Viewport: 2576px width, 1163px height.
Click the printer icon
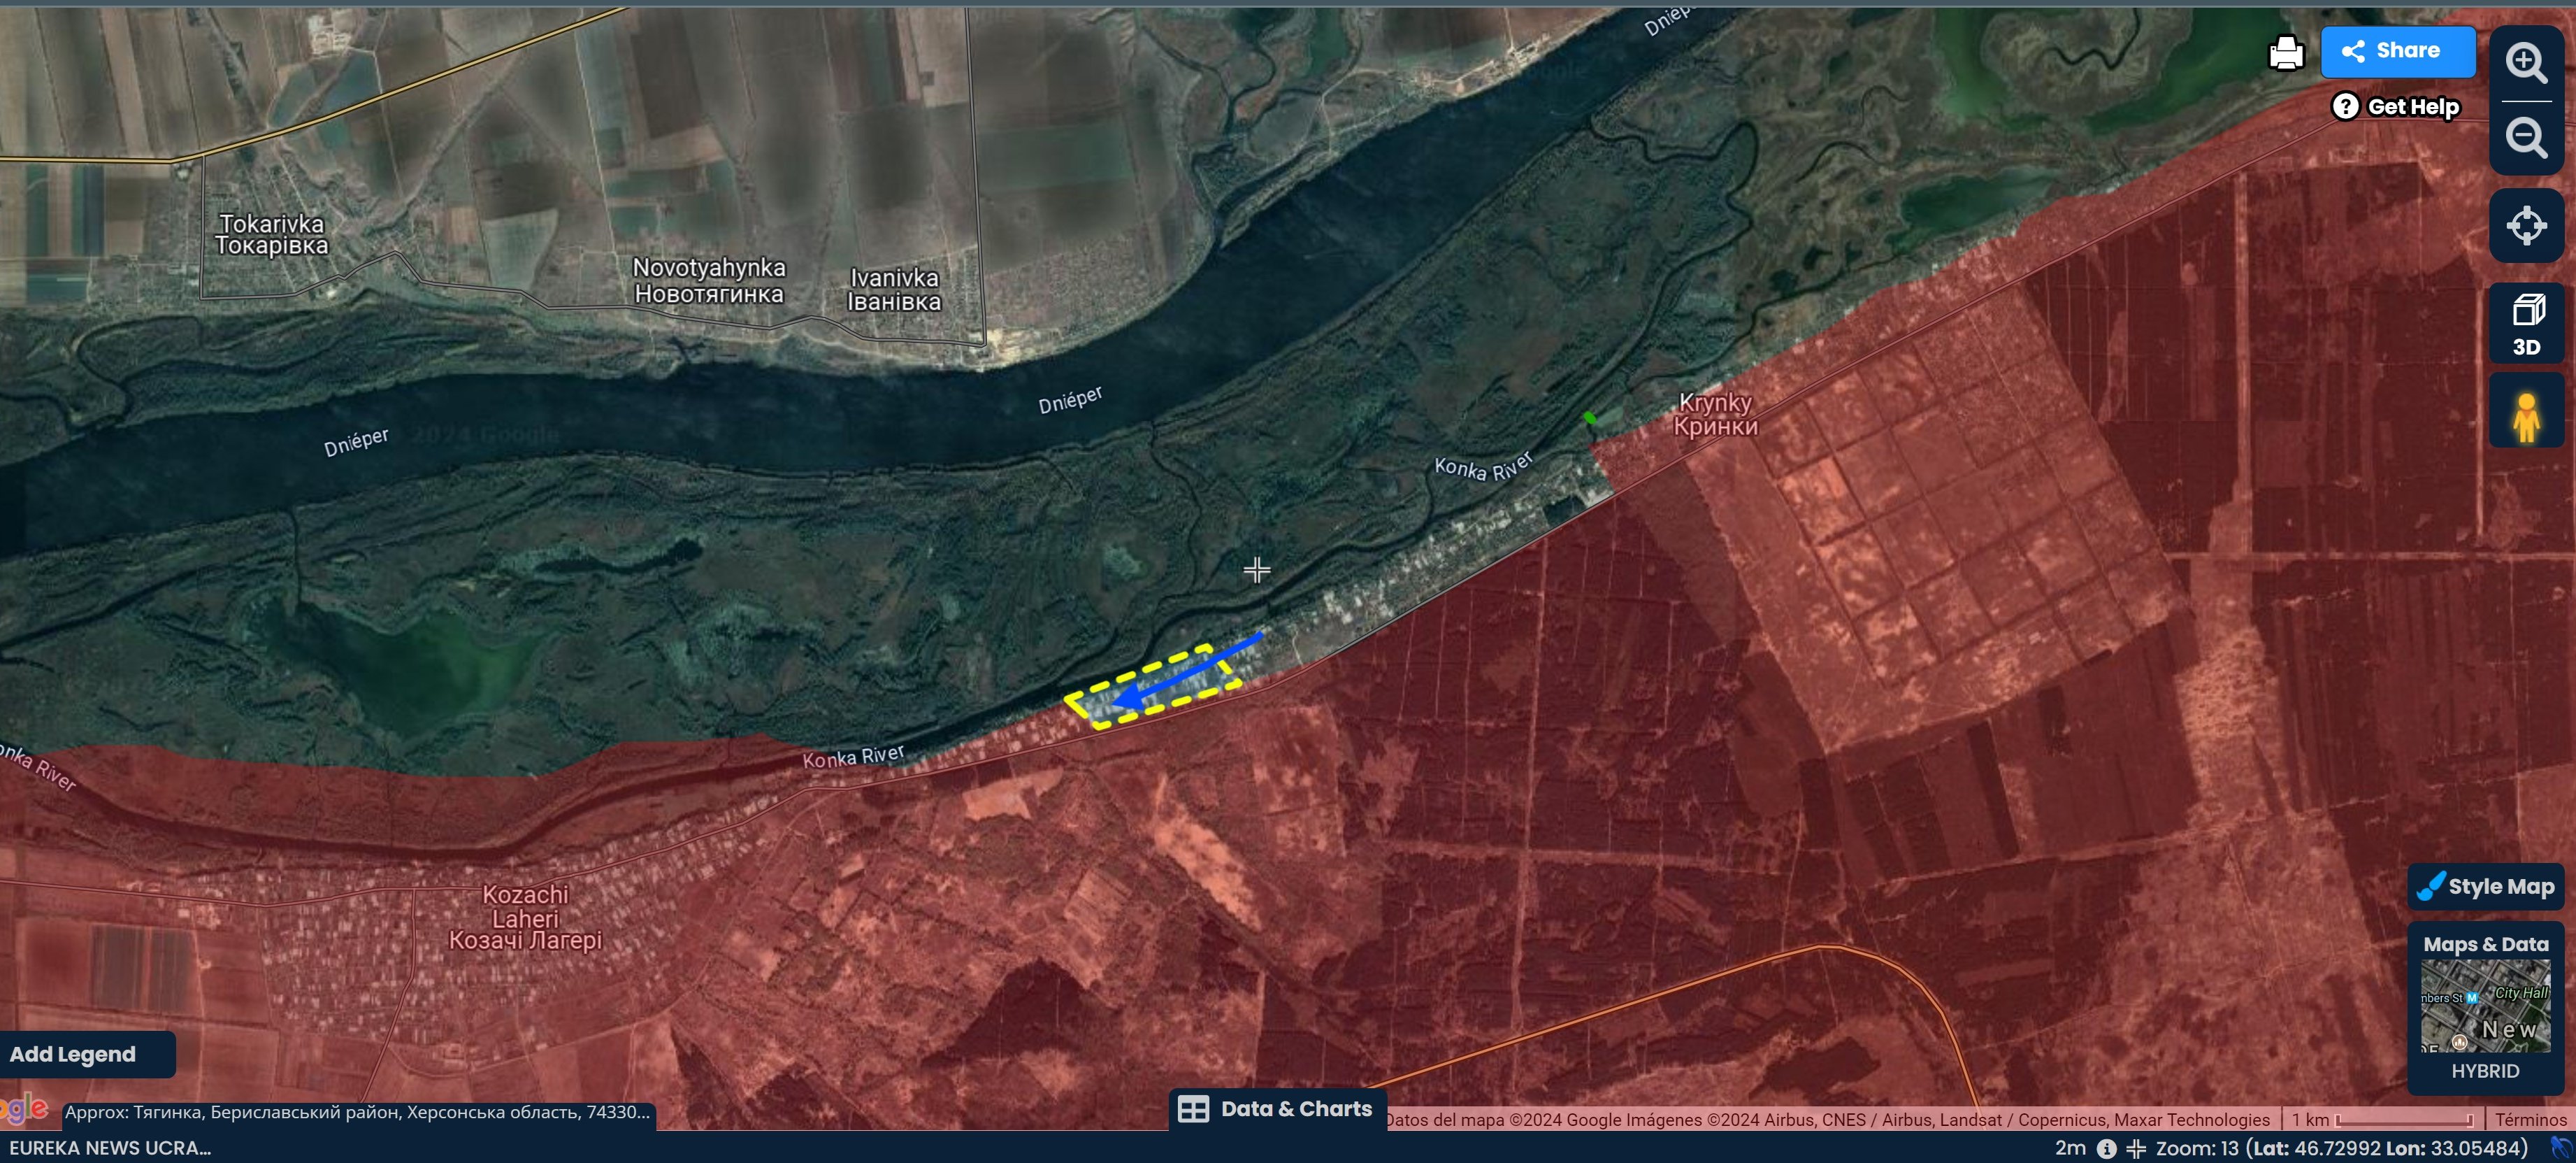coord(2286,52)
